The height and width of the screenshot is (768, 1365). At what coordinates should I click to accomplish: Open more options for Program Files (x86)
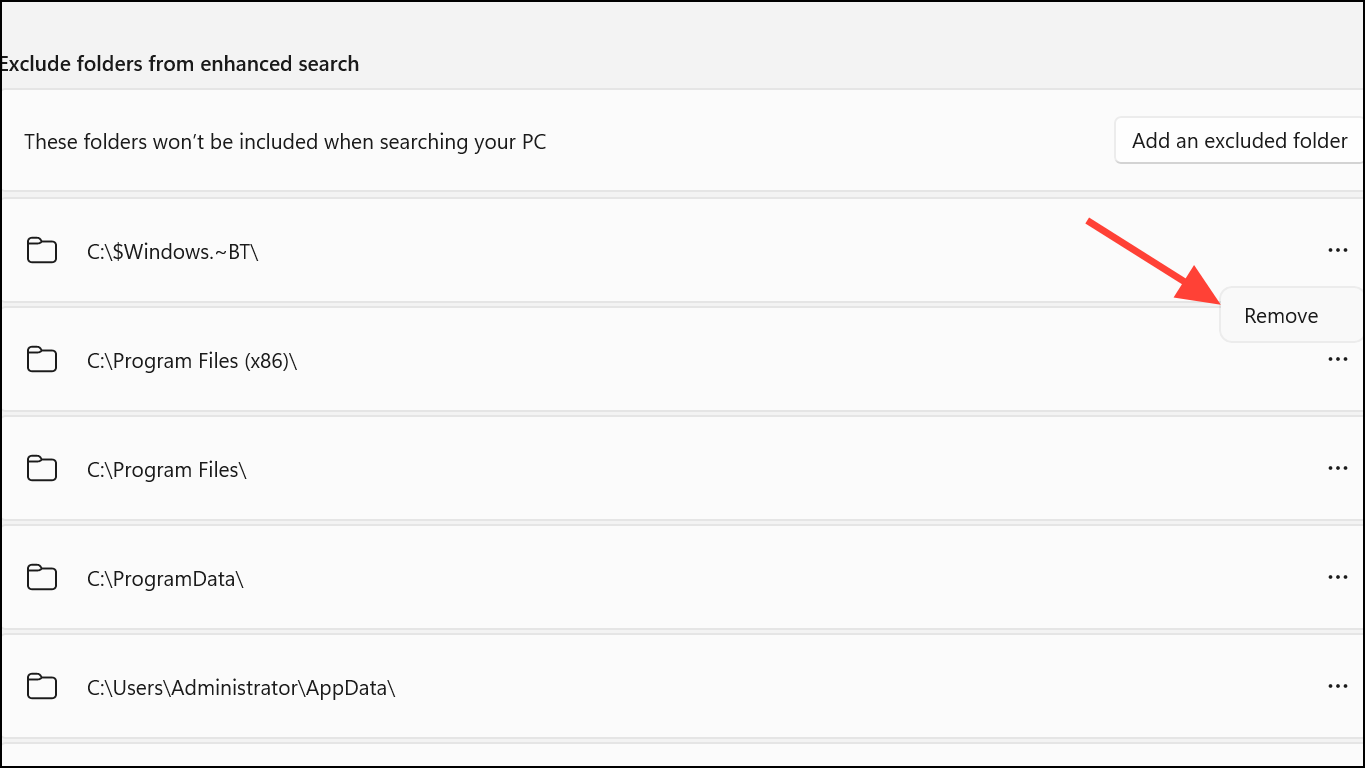pos(1338,359)
